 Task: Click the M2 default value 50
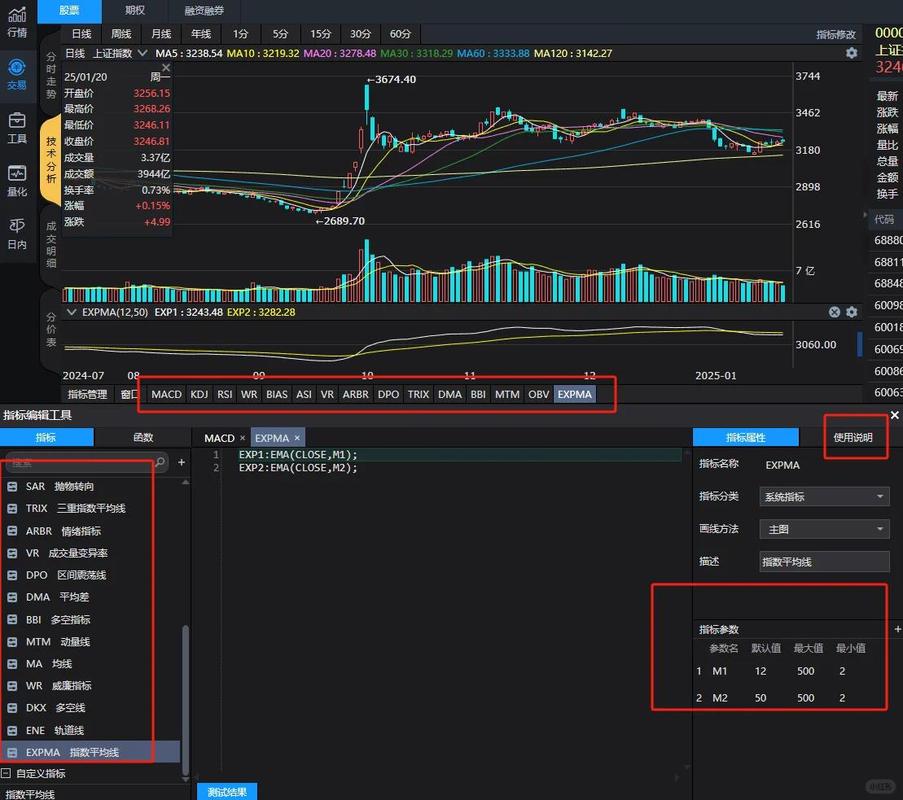pos(760,697)
